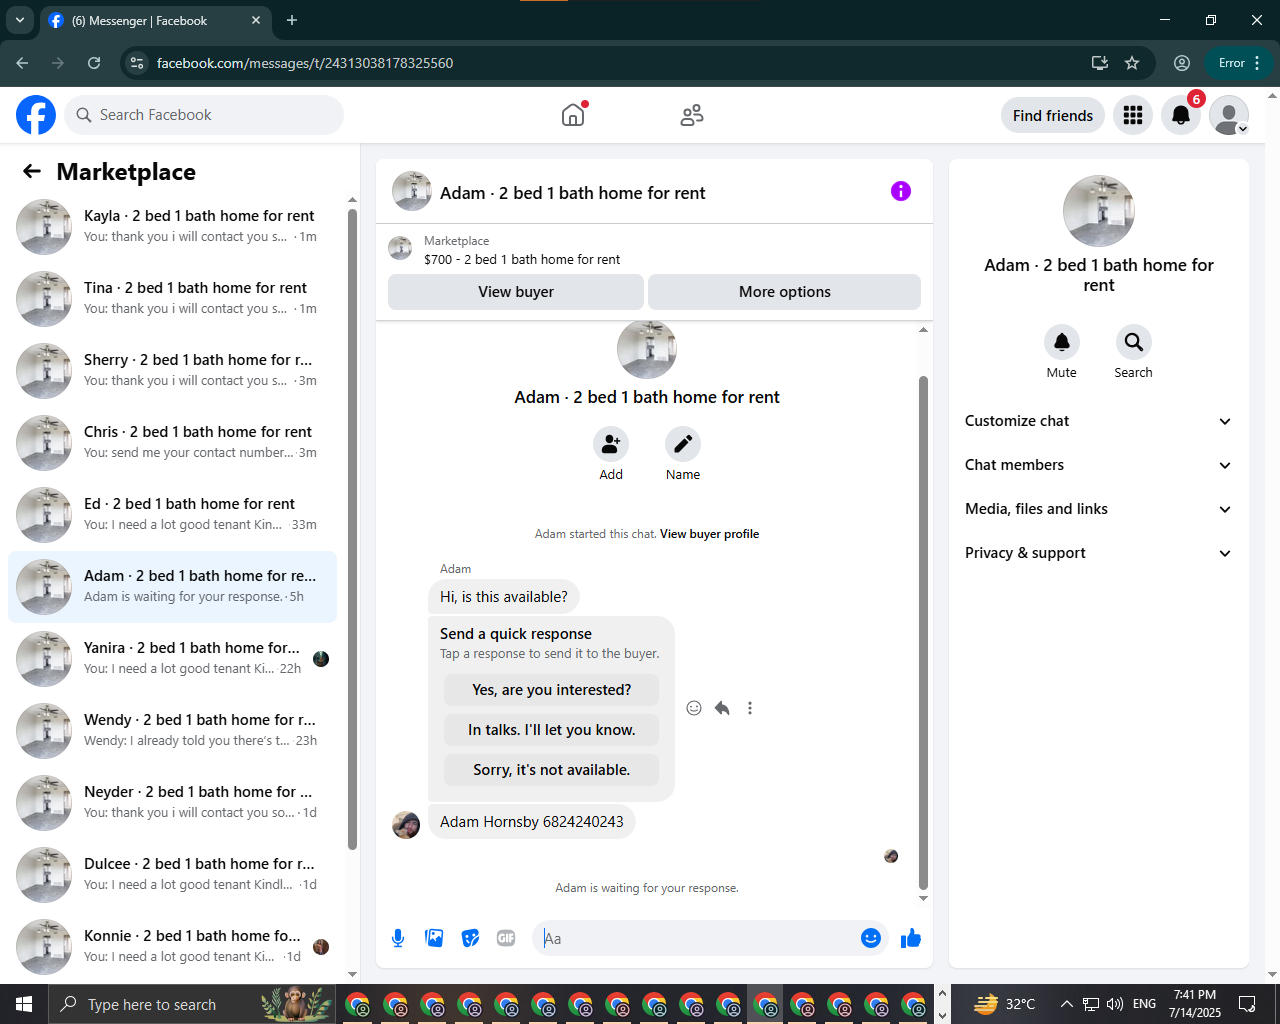Click the message 'Adam Hornsby 6824240243'

532,822
